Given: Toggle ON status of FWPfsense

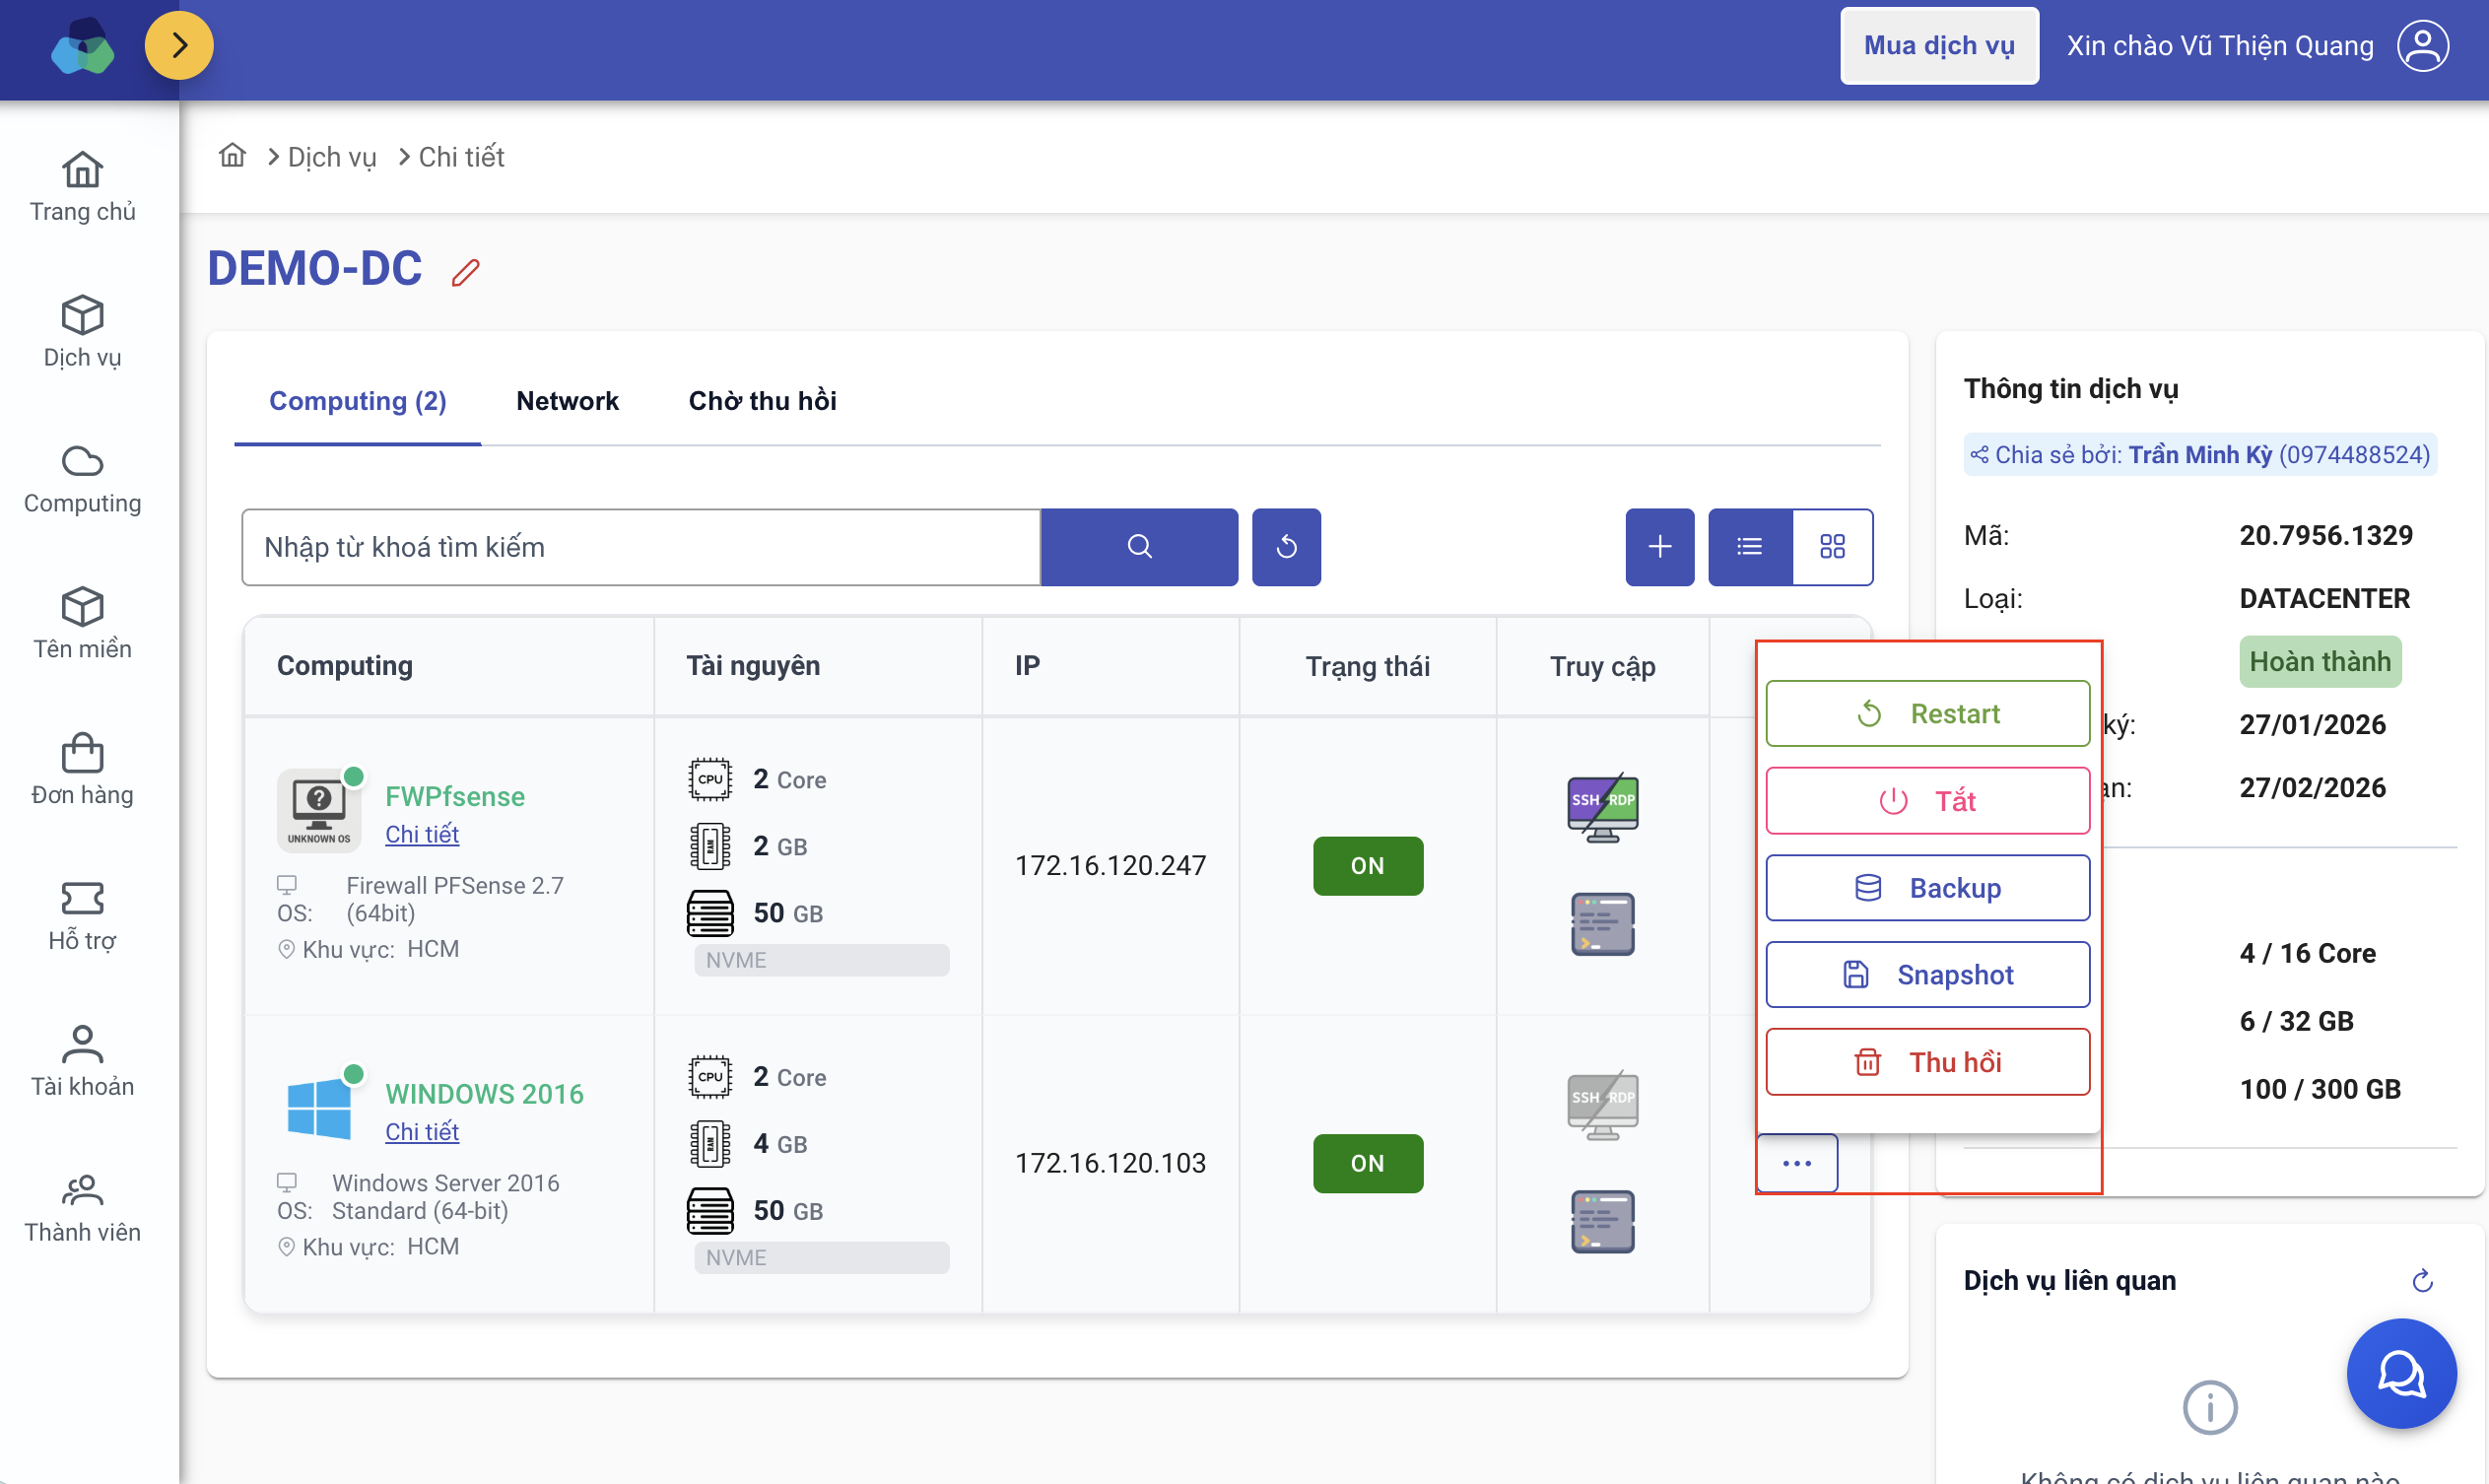Looking at the screenshot, I should pos(1367,866).
